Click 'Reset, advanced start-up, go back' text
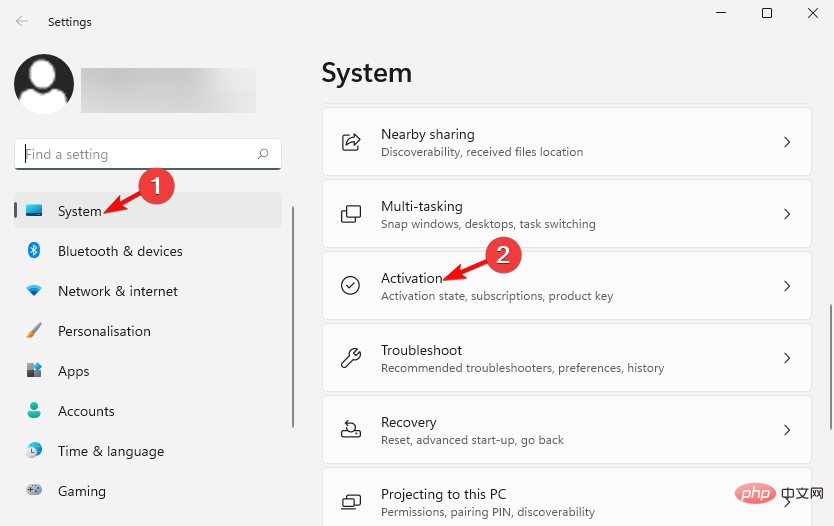 [x=472, y=440]
